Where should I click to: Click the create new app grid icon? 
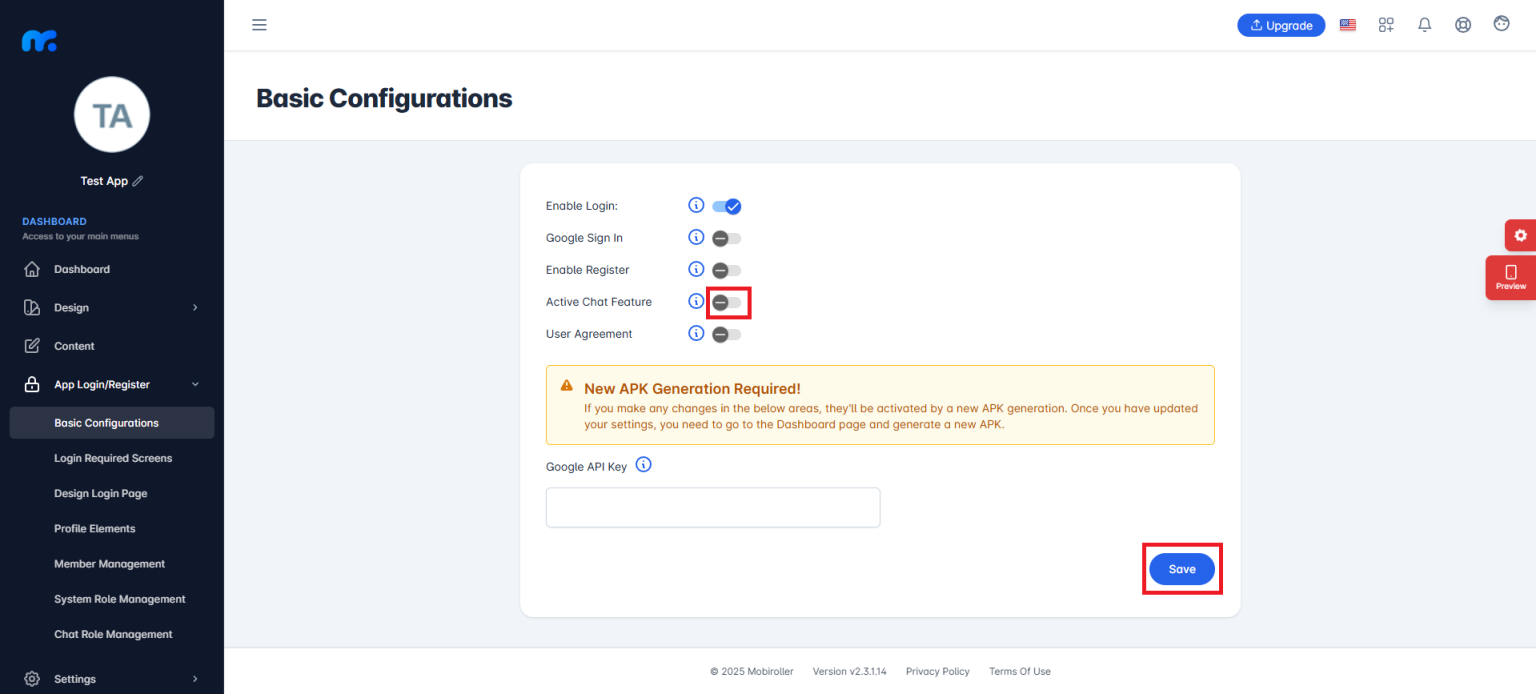(x=1386, y=24)
